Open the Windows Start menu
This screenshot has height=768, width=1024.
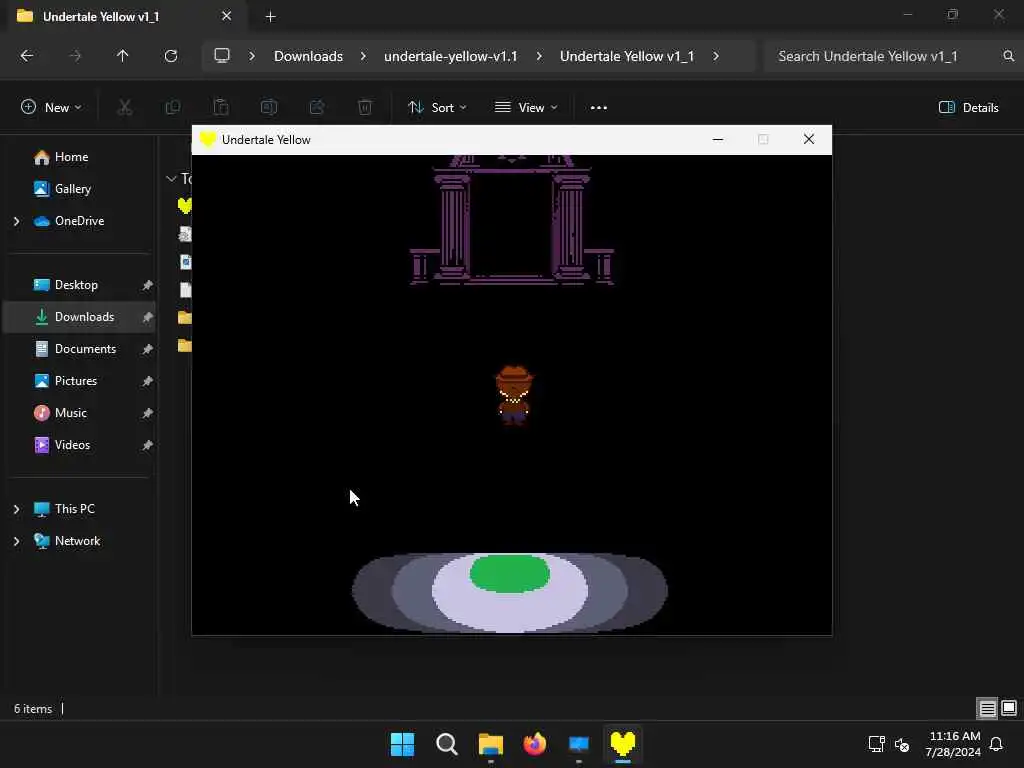click(402, 744)
